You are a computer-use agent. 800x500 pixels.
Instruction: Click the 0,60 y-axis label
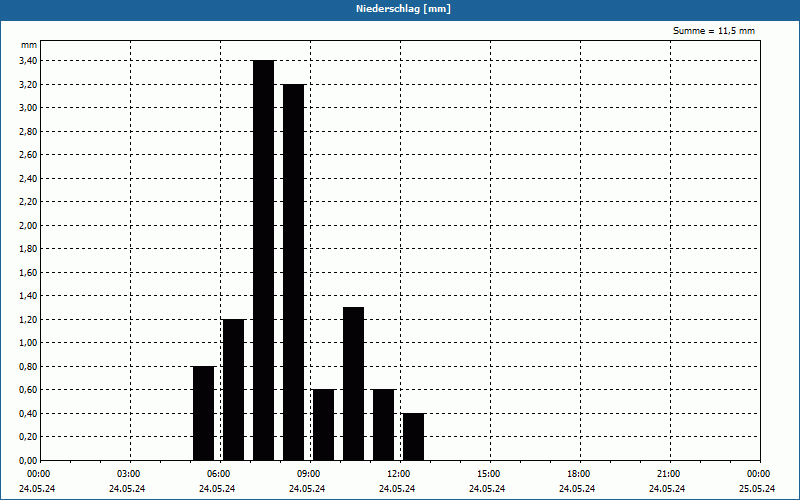coord(28,390)
